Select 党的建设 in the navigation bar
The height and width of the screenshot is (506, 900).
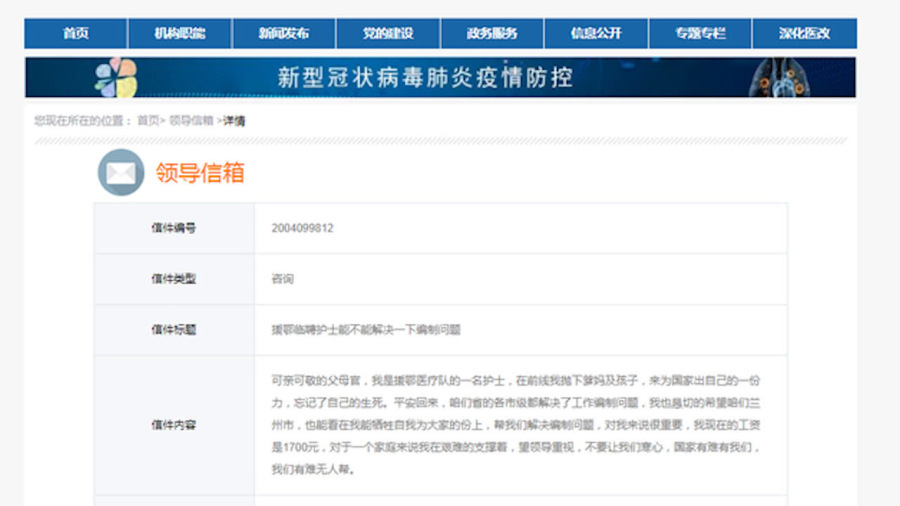pyautogui.click(x=388, y=33)
